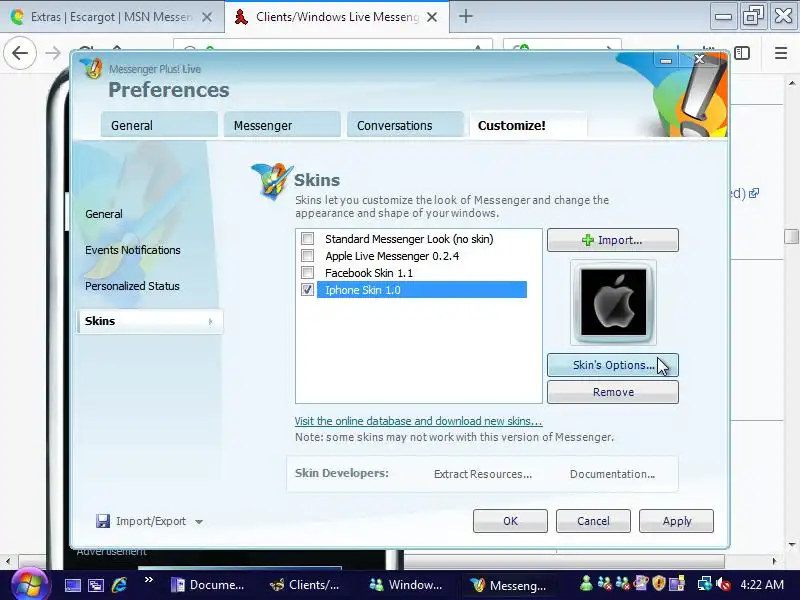Open the Conversations preferences tab

405,125
